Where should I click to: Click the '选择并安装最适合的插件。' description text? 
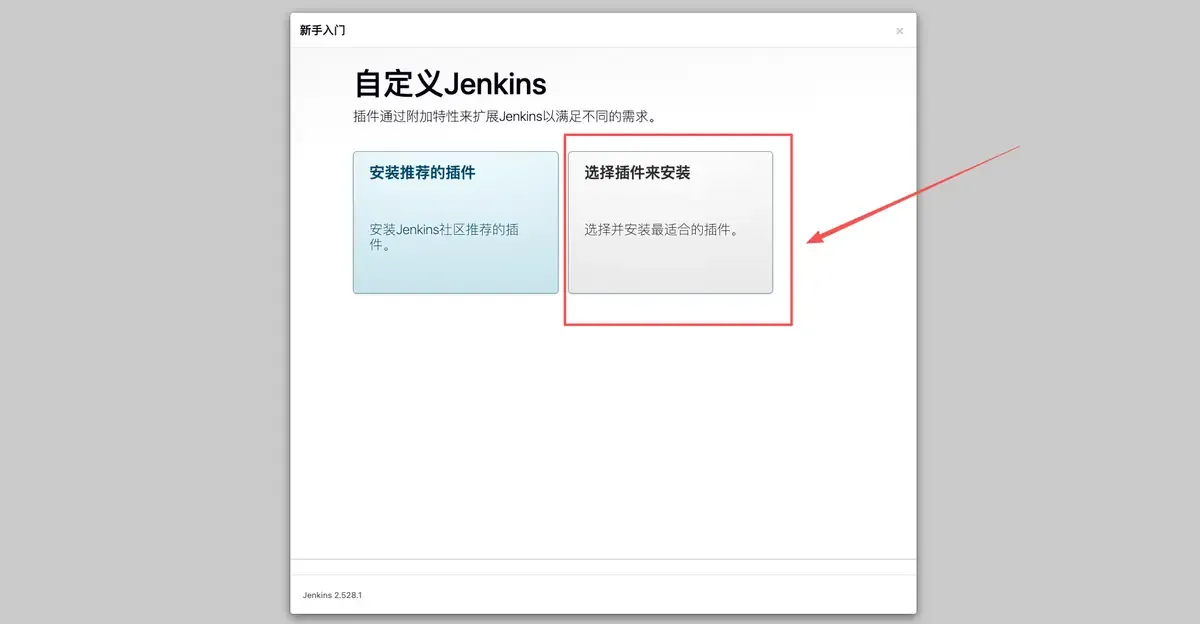click(661, 230)
